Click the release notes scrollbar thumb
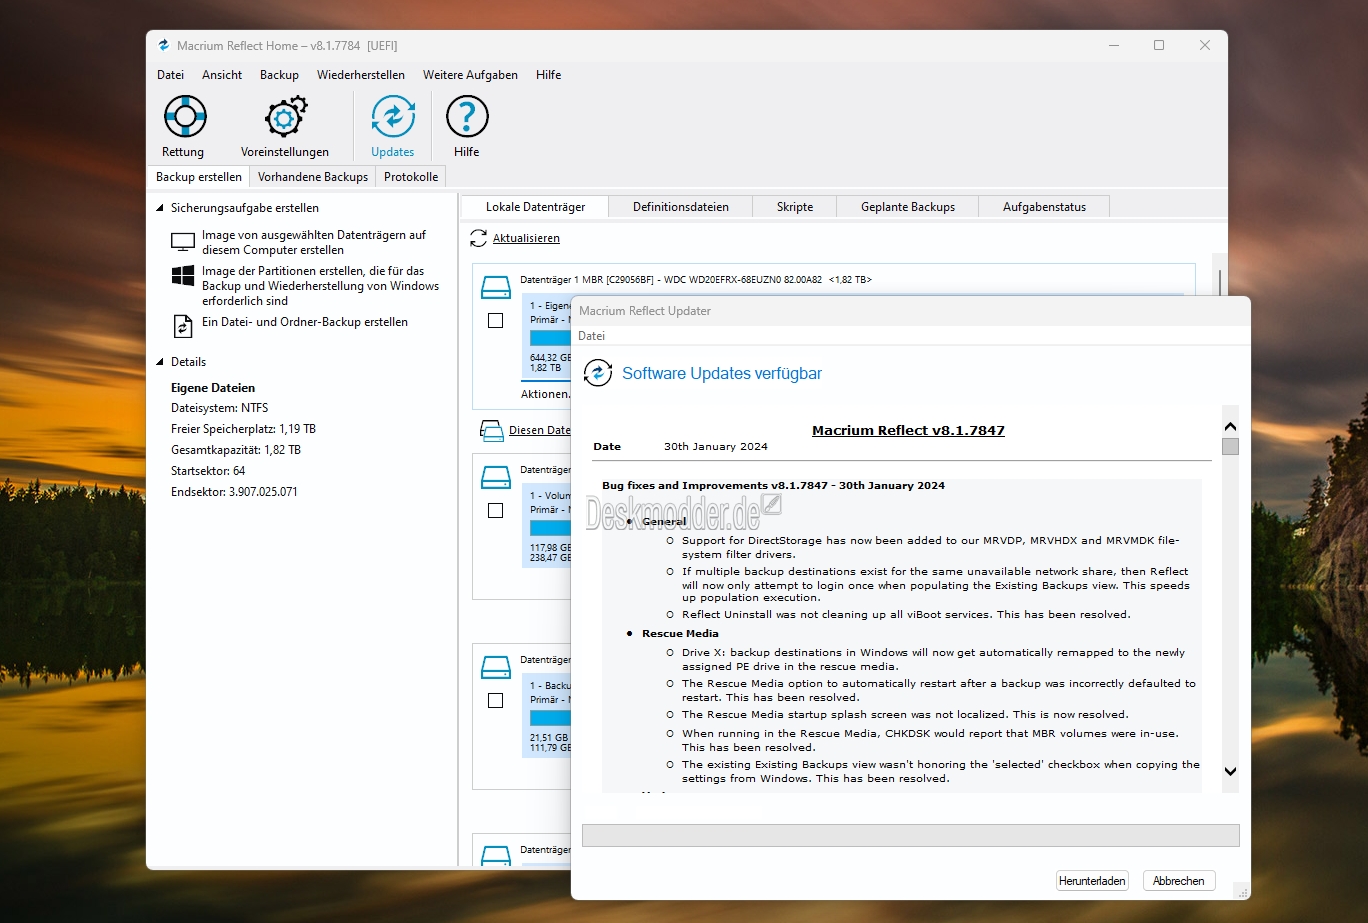The image size is (1368, 923). (x=1230, y=446)
